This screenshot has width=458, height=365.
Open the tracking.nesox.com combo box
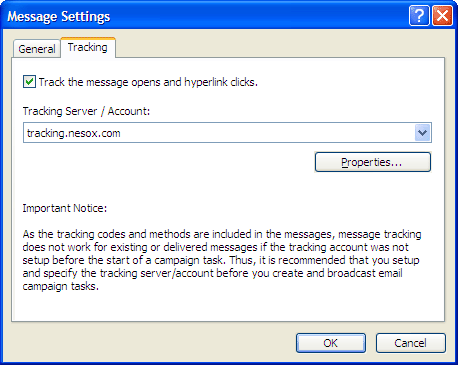click(227, 133)
